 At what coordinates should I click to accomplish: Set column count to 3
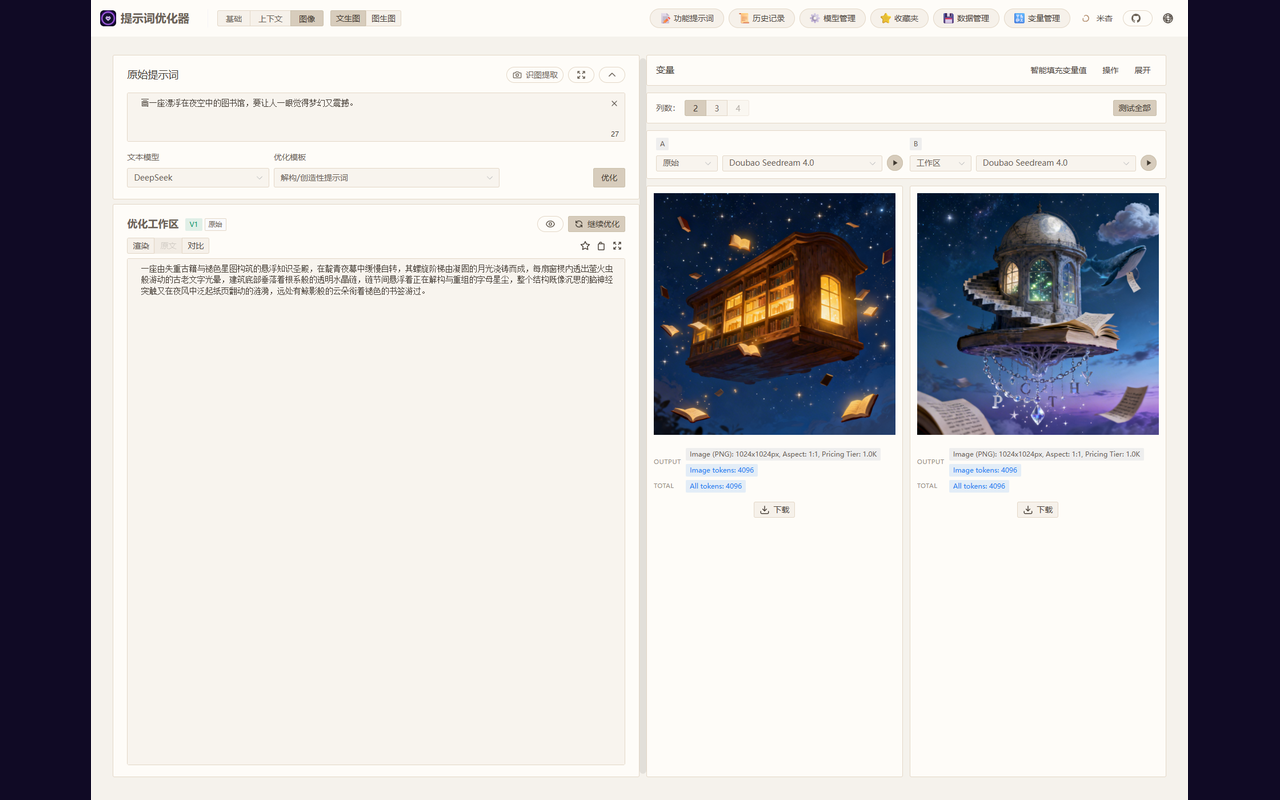(716, 108)
